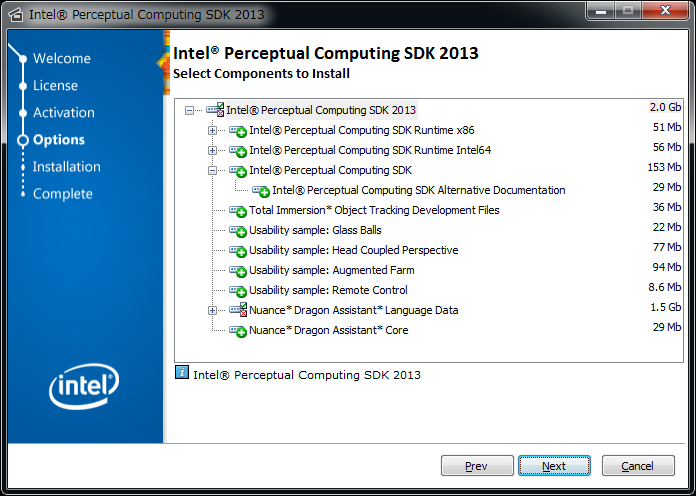Go to the License step in sidebar

click(55, 86)
